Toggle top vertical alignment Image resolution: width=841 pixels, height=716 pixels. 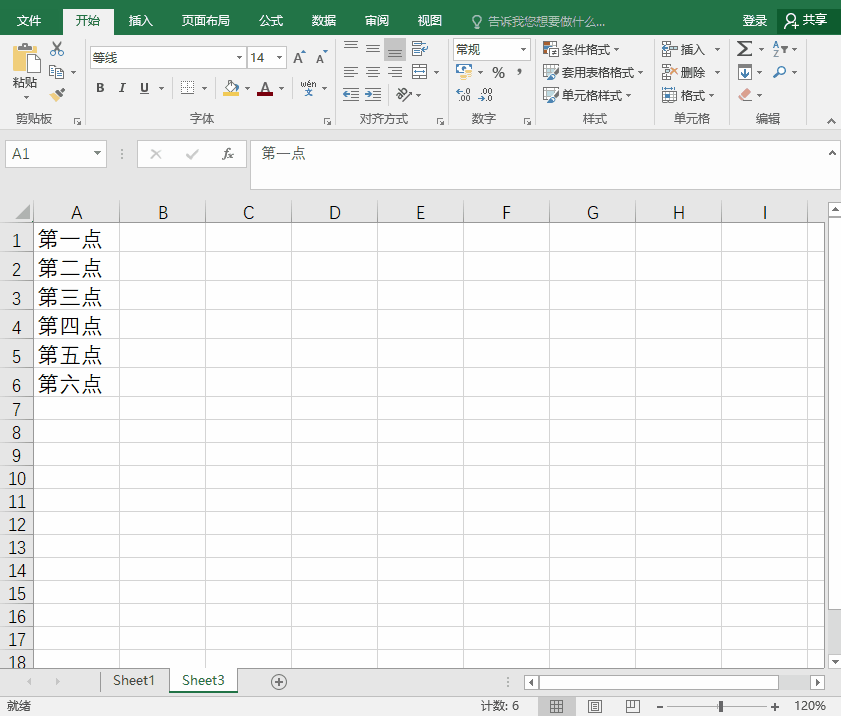351,49
